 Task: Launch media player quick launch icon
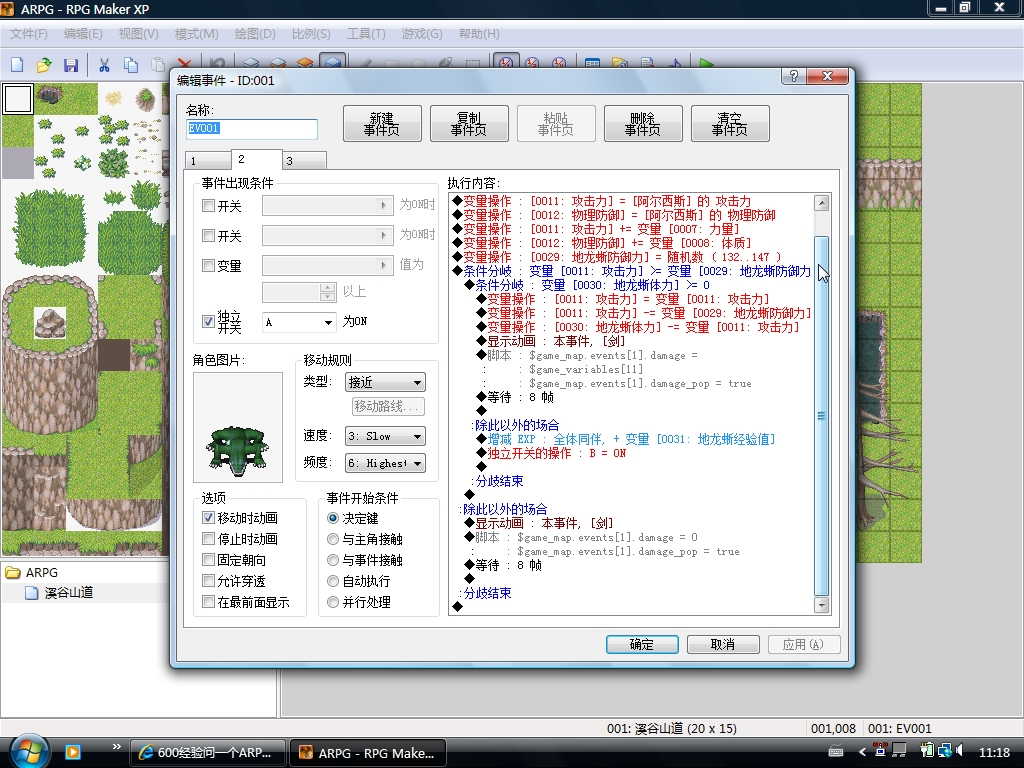[72, 752]
